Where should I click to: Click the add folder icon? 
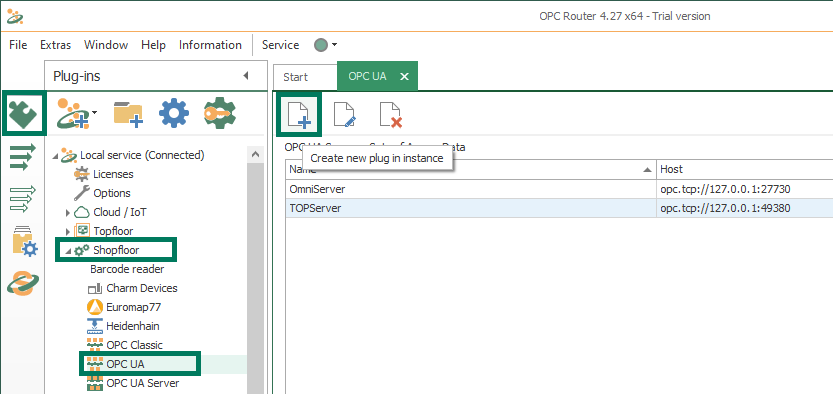pyautogui.click(x=128, y=114)
